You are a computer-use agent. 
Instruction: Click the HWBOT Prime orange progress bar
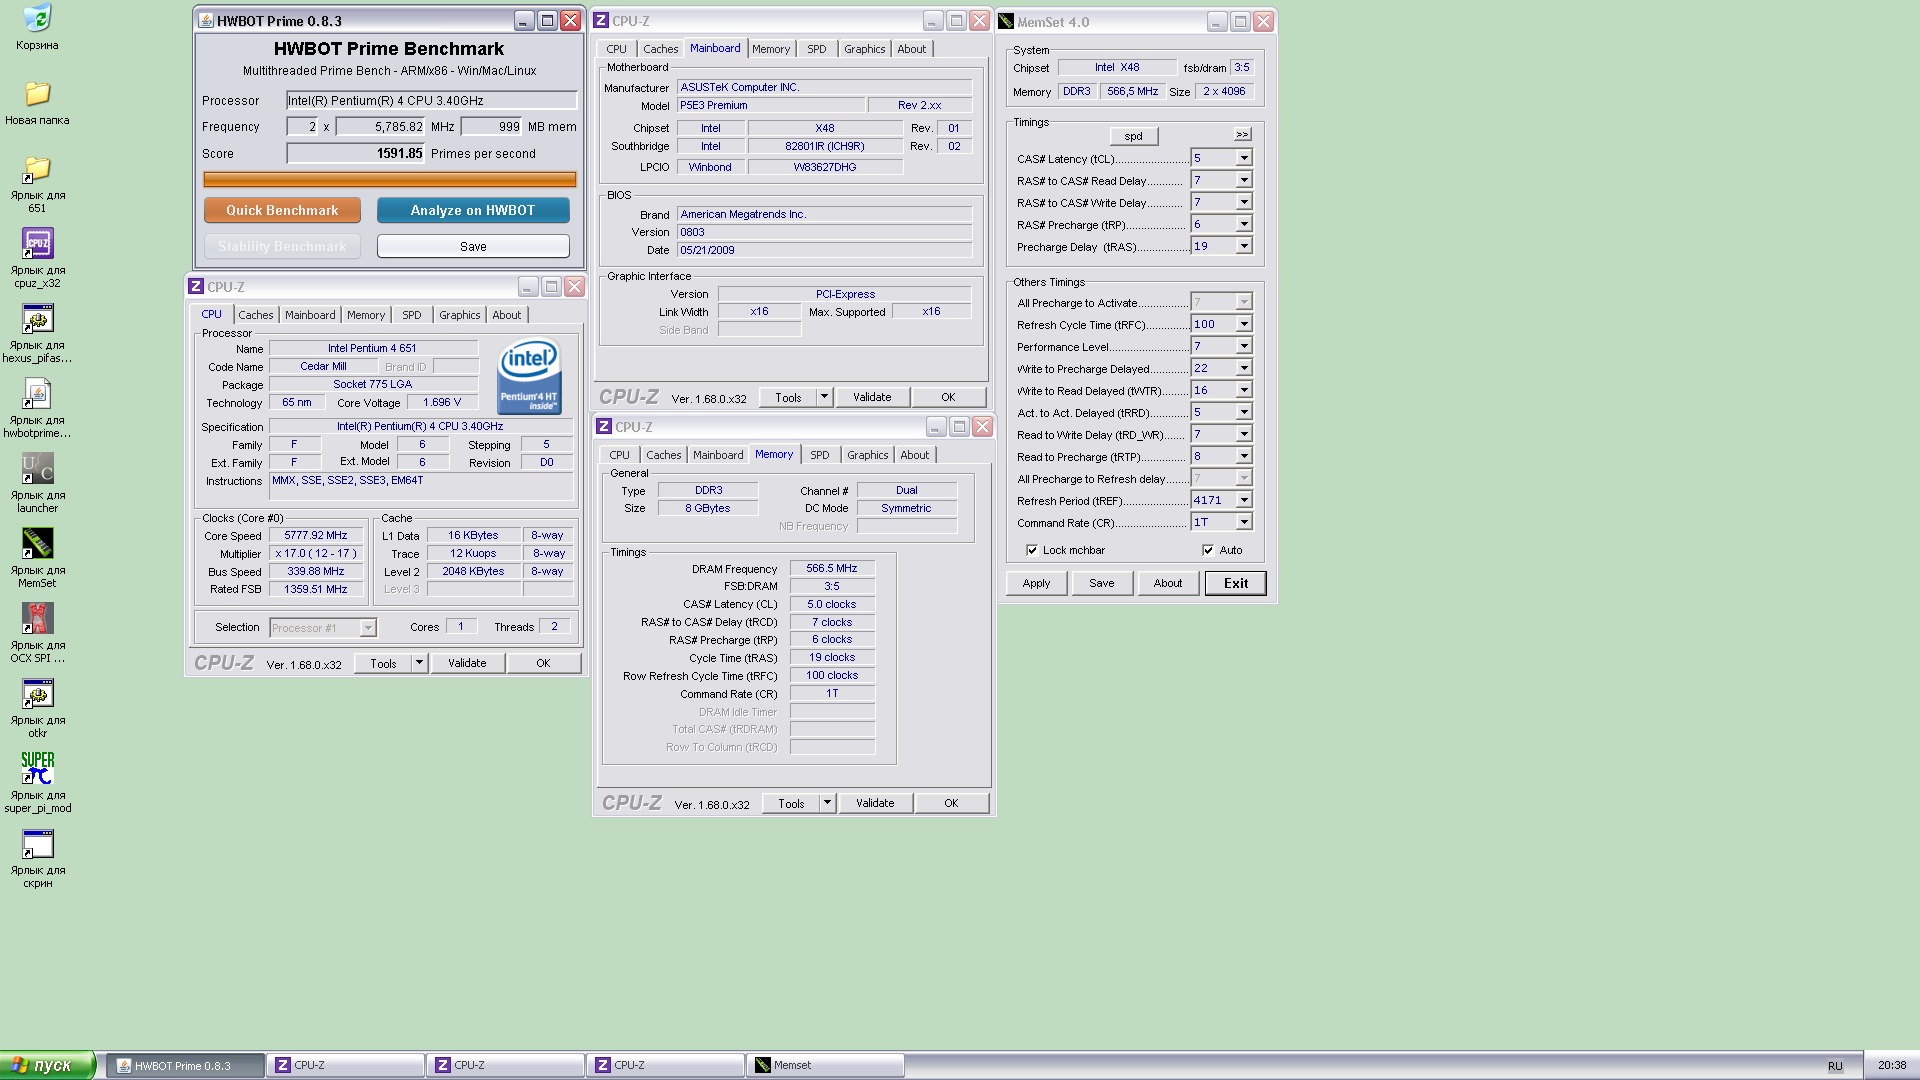point(390,179)
